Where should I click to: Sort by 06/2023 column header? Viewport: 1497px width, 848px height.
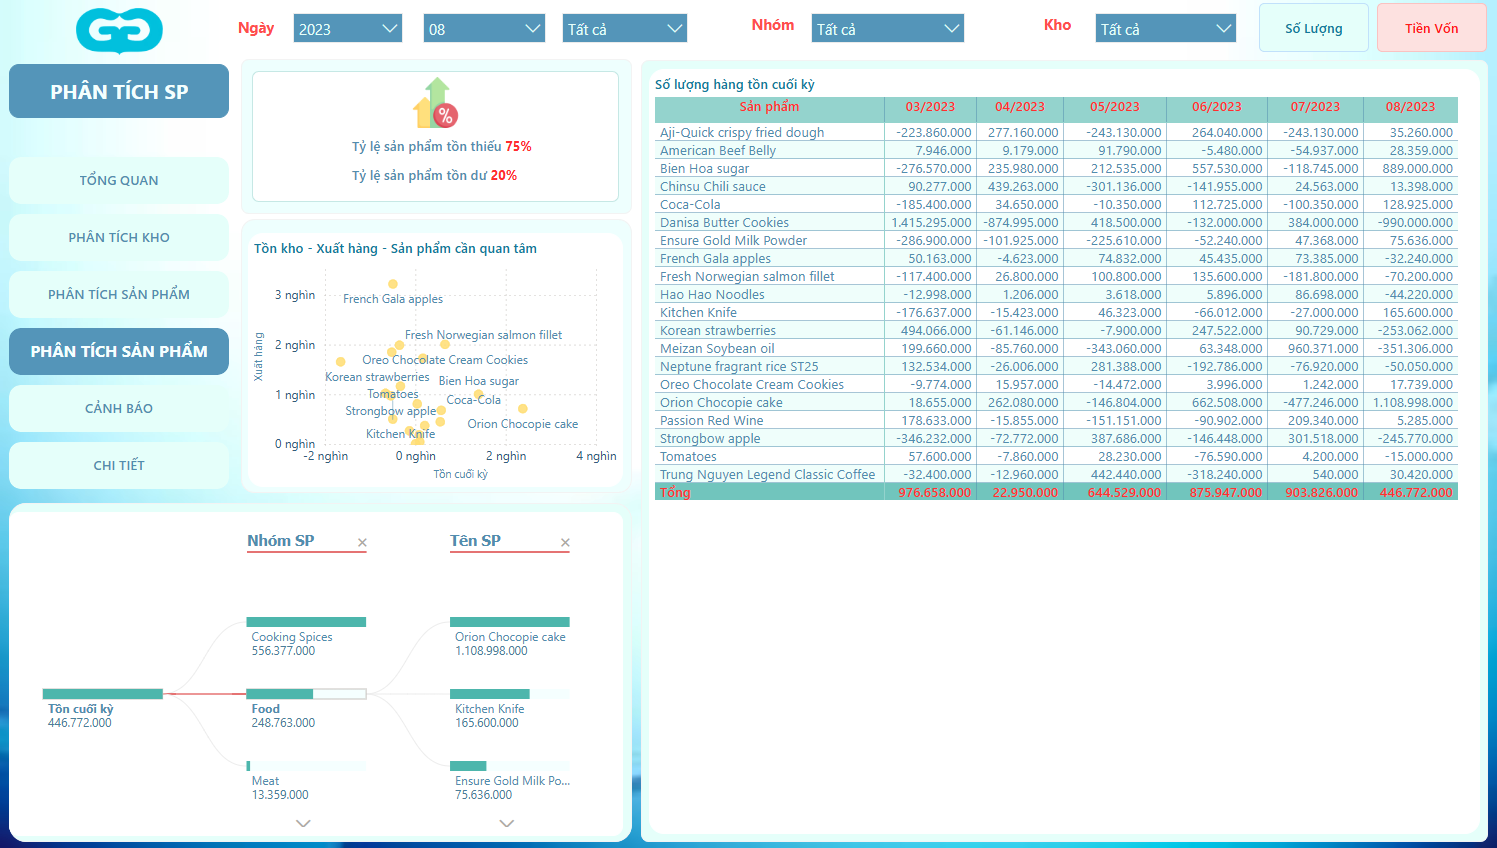1216,107
